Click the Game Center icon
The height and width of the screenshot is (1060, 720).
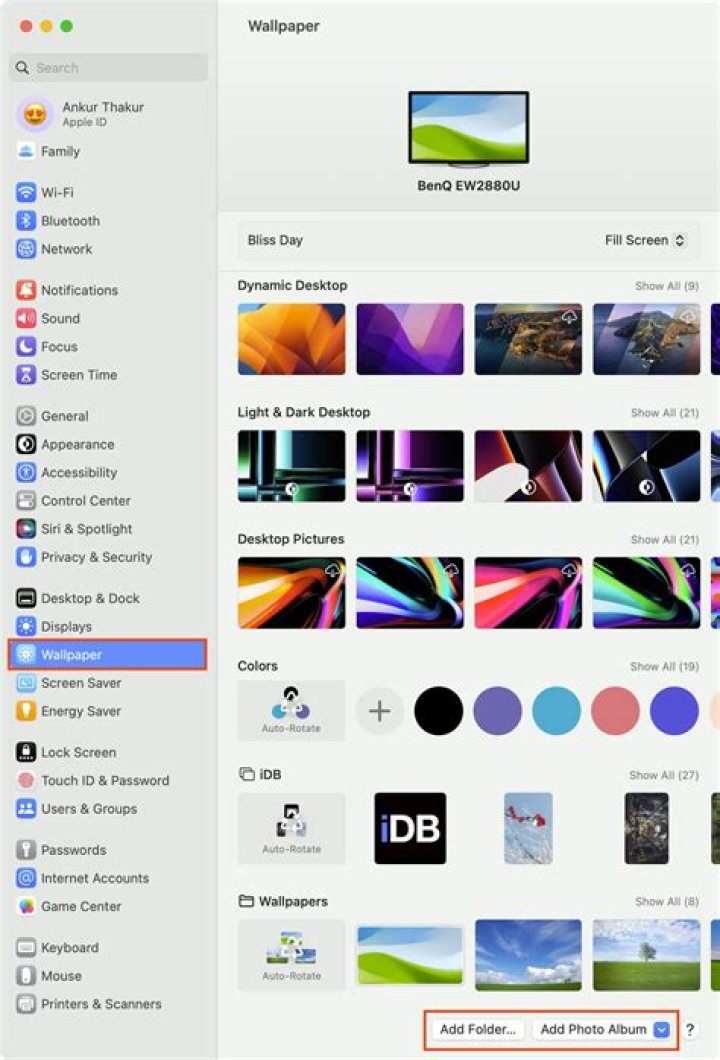26,907
